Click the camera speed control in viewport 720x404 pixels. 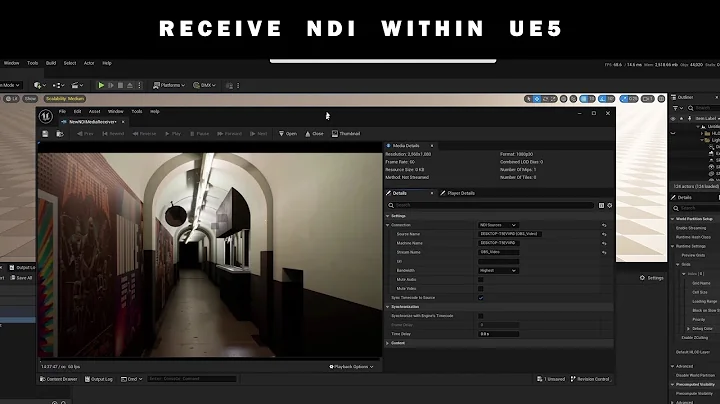tap(647, 99)
